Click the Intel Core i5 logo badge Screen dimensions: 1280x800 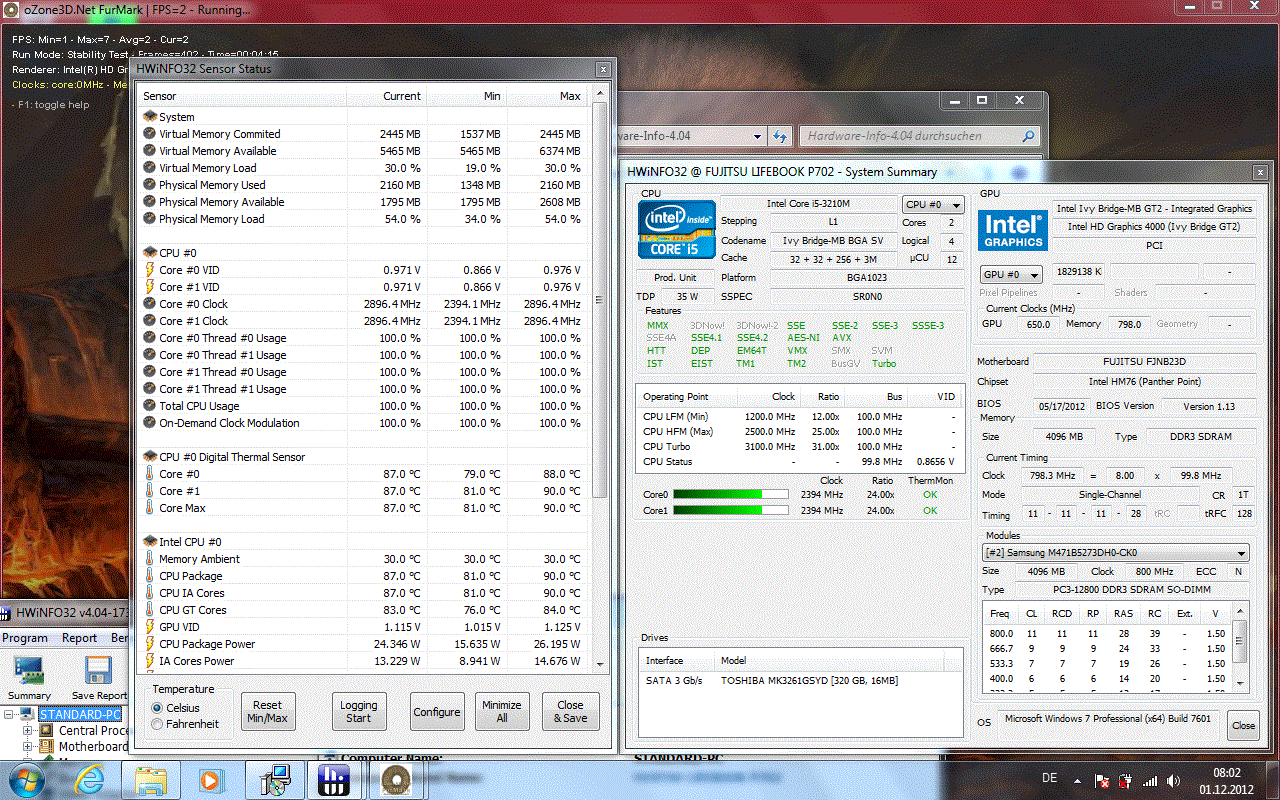pyautogui.click(x=678, y=230)
